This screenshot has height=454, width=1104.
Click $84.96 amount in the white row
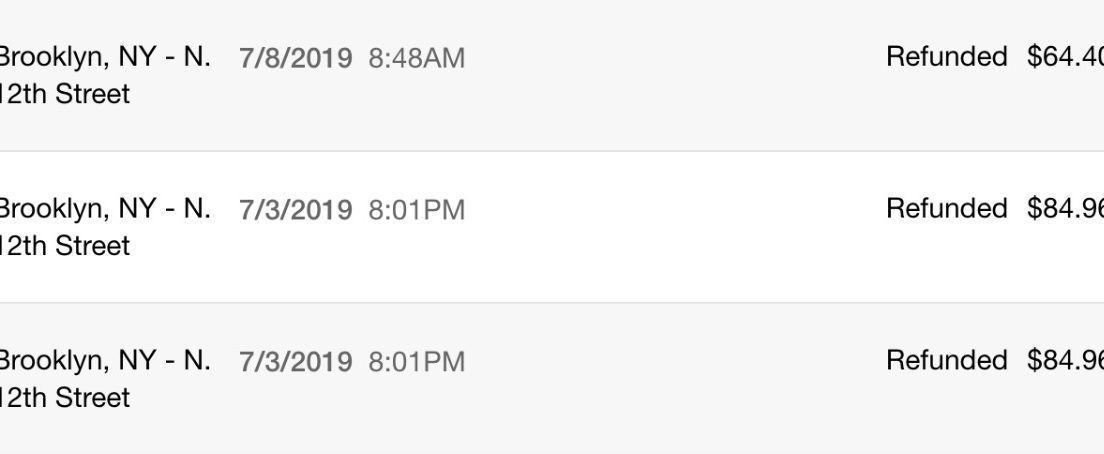[1065, 208]
